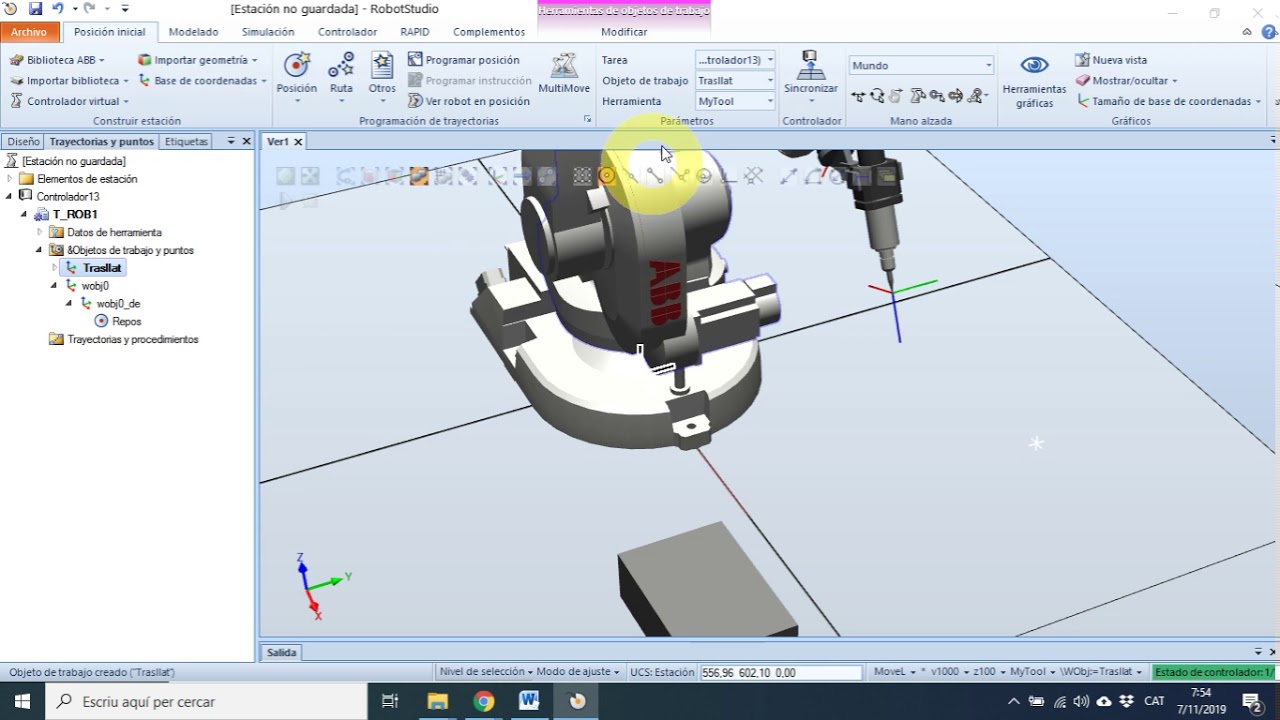Open the Etiquetas panel tab
The height and width of the screenshot is (720, 1280).
186,142
